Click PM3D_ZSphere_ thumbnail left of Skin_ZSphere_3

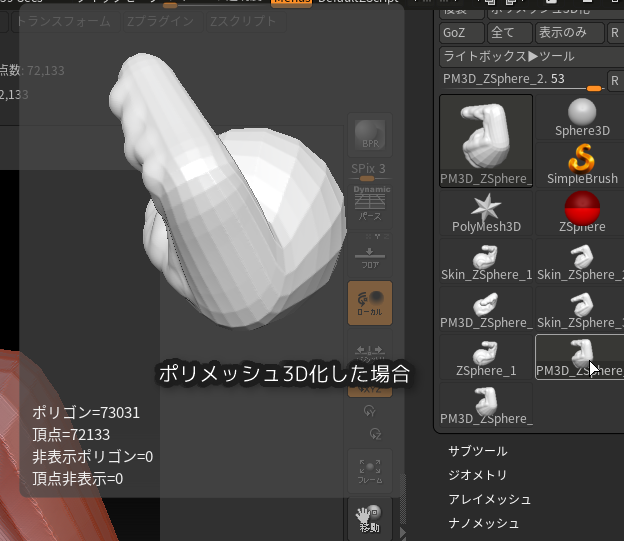point(486,309)
